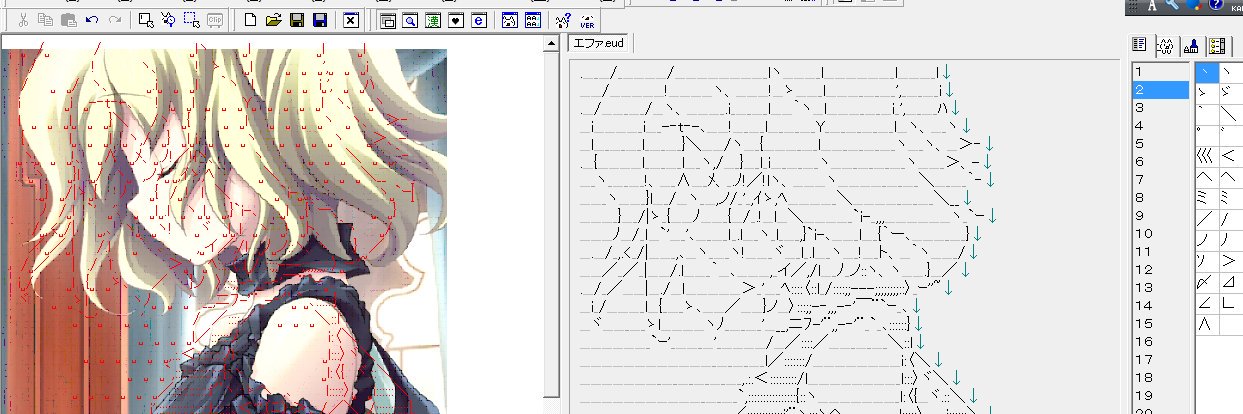Viewport: 1243px width, 414px height.
Task: Pick the 巛 triple-chevron character cell
Action: pos(1206,156)
